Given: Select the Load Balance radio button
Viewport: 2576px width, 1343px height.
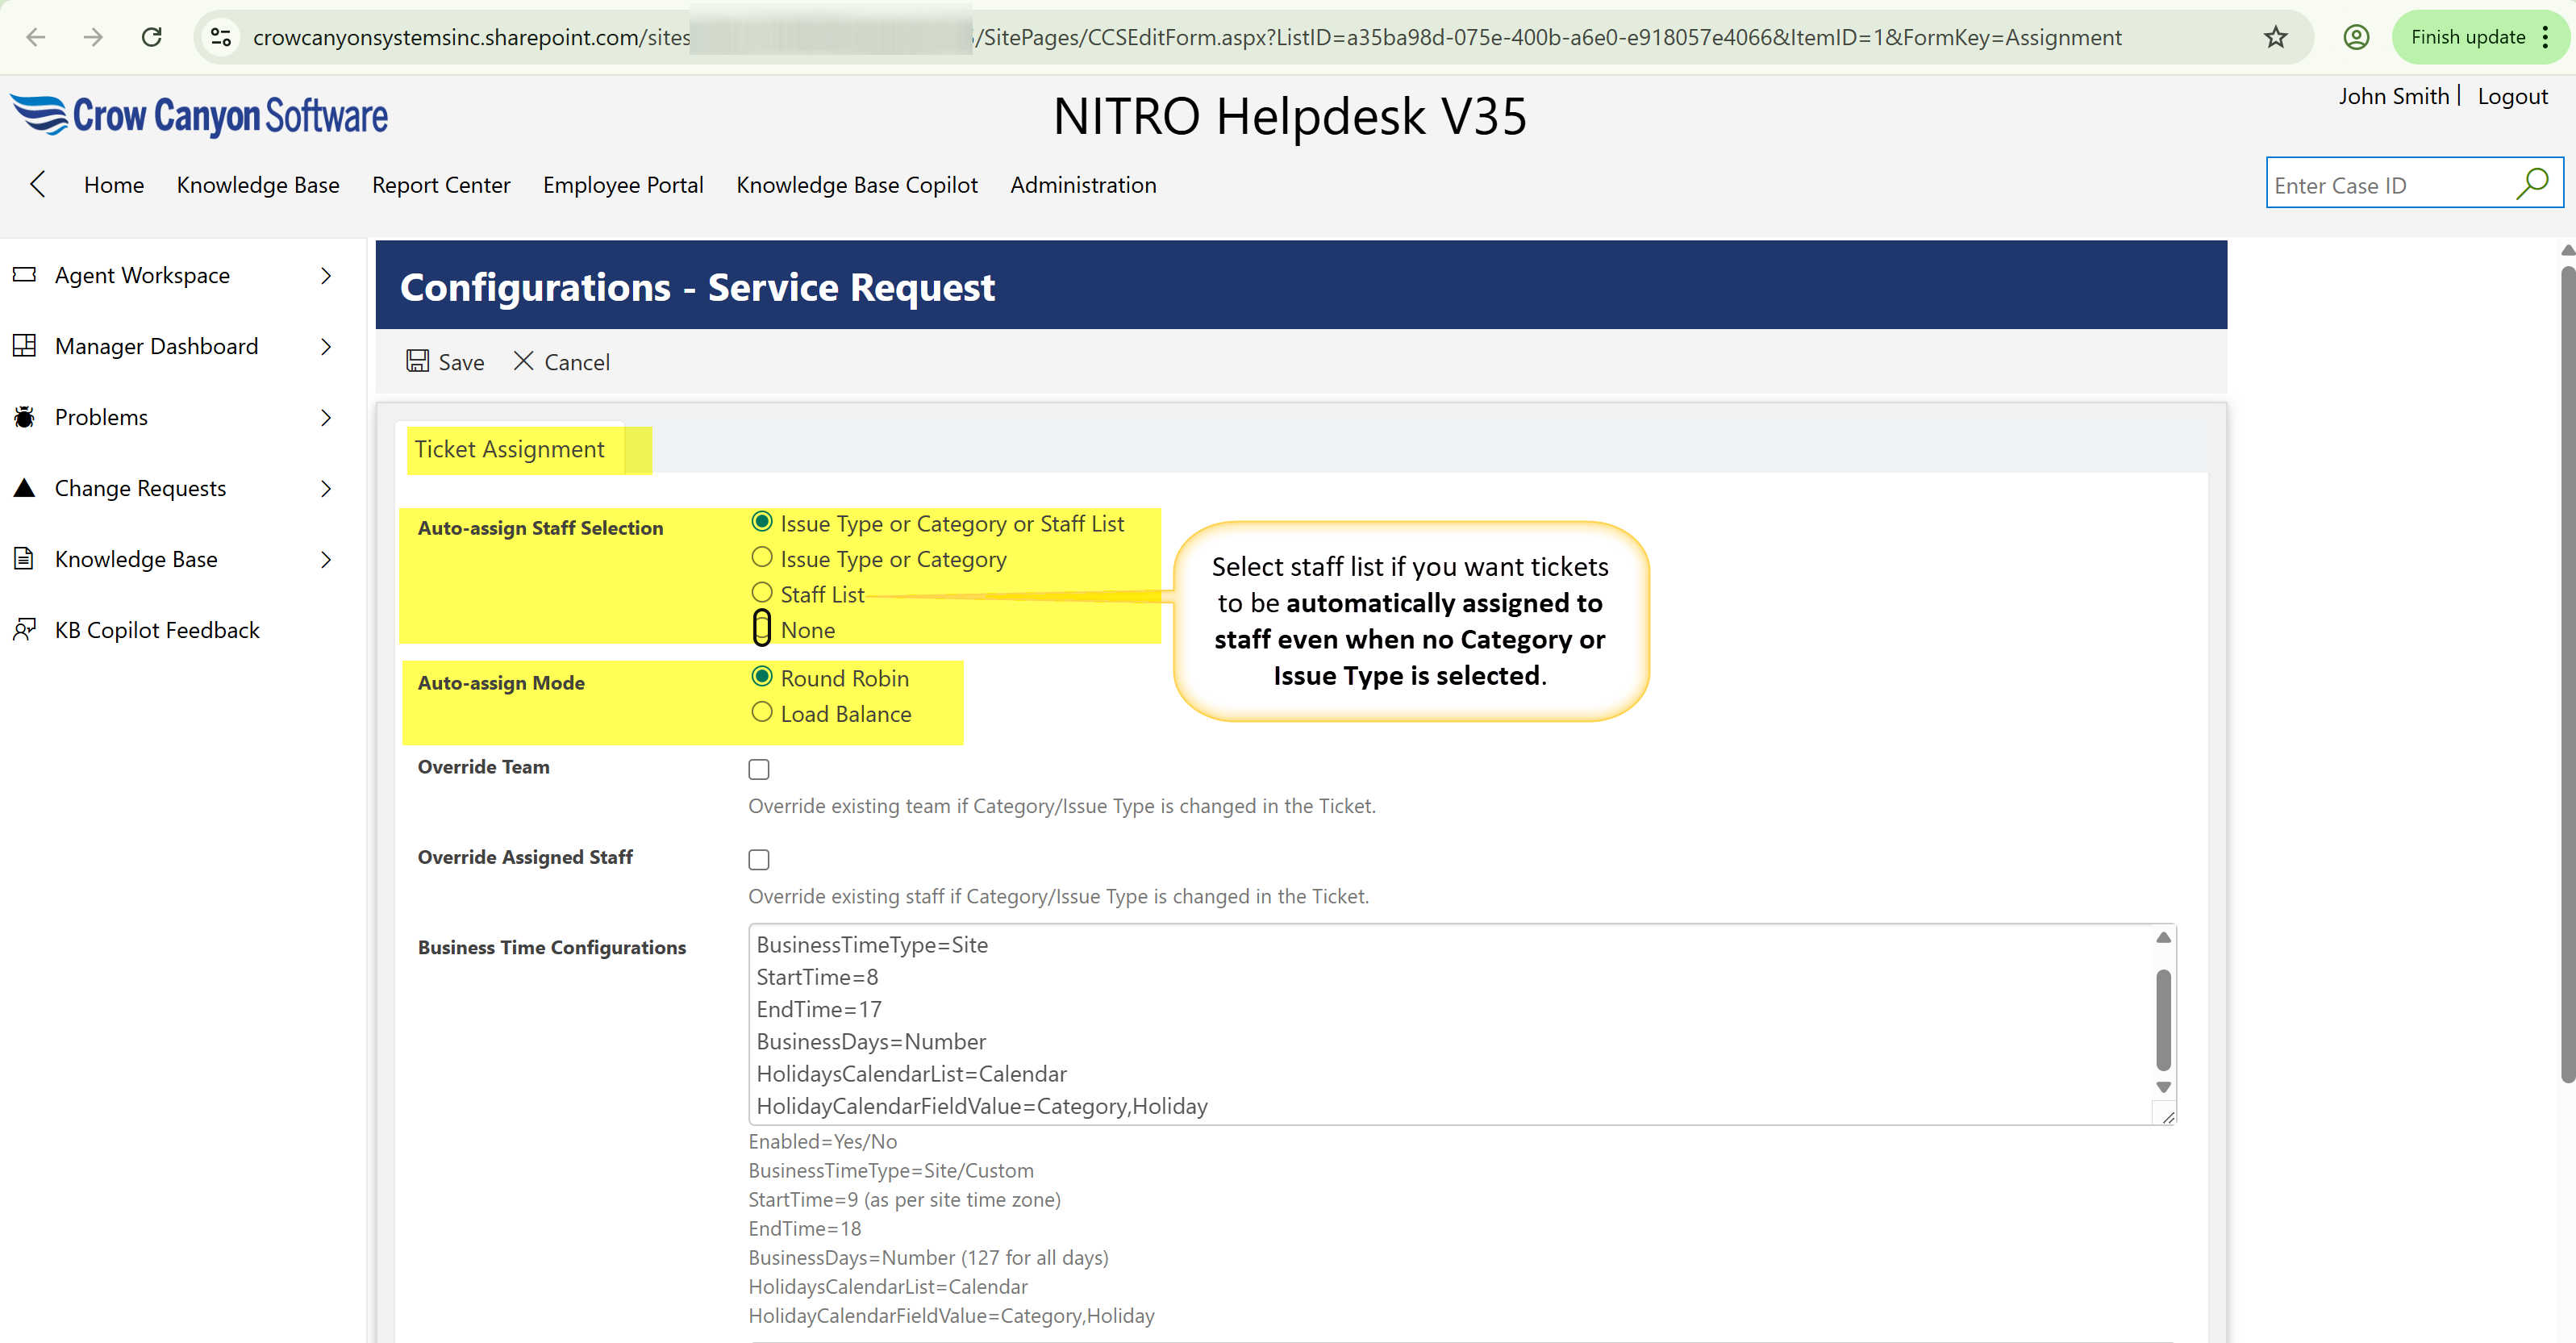Looking at the screenshot, I should [x=762, y=713].
